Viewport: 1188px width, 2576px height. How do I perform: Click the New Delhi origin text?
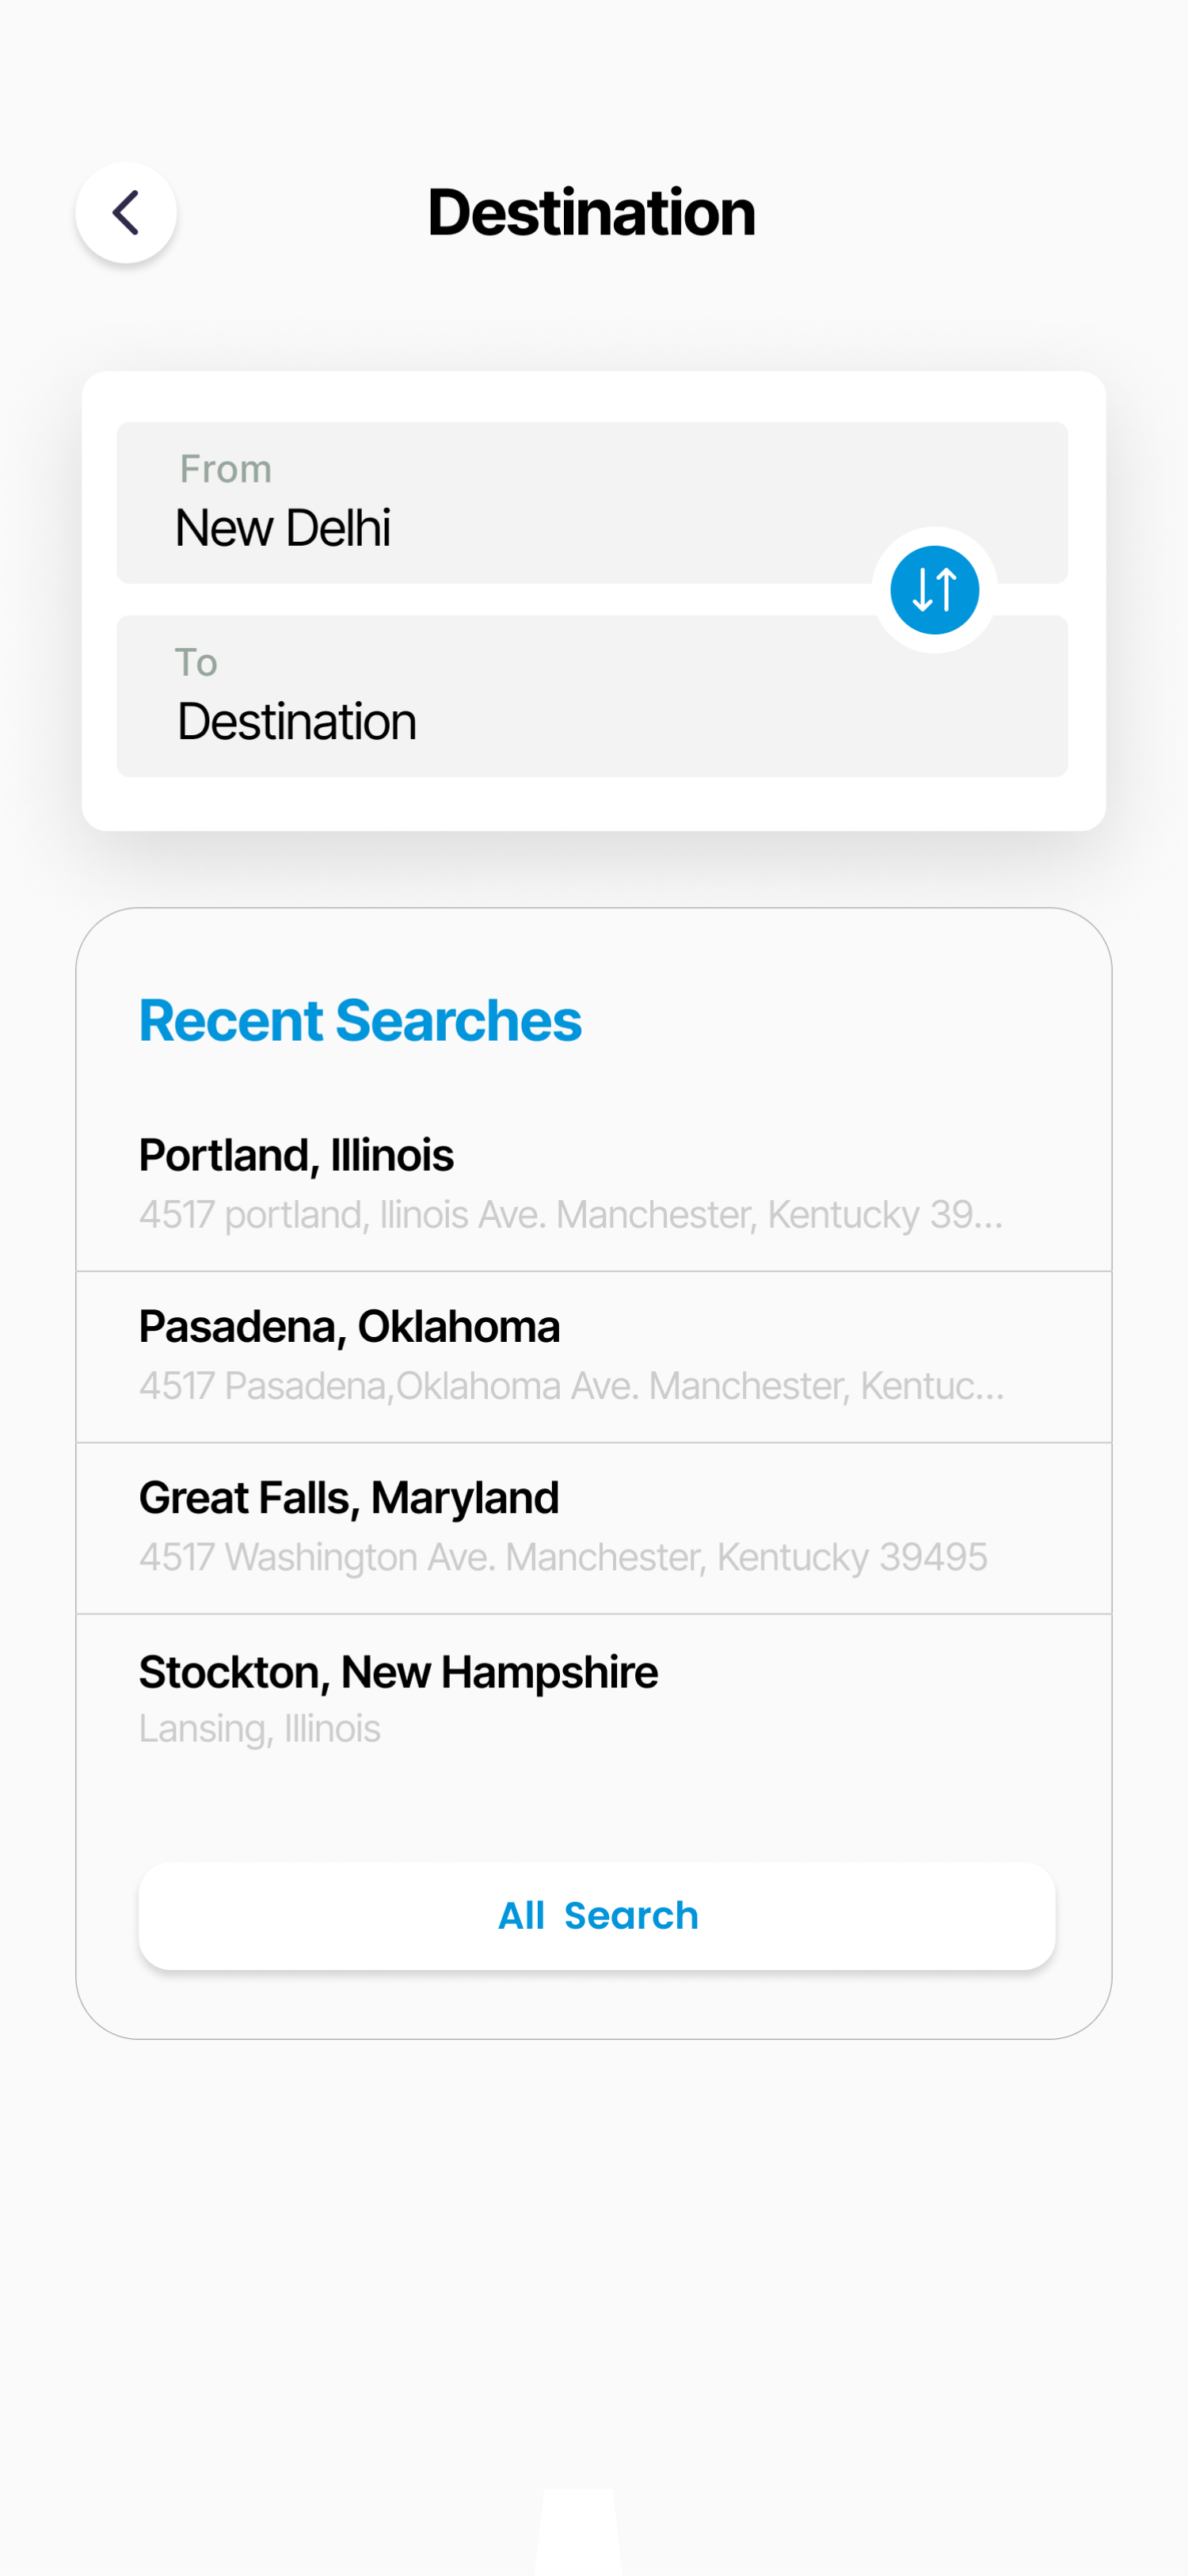pos(283,528)
